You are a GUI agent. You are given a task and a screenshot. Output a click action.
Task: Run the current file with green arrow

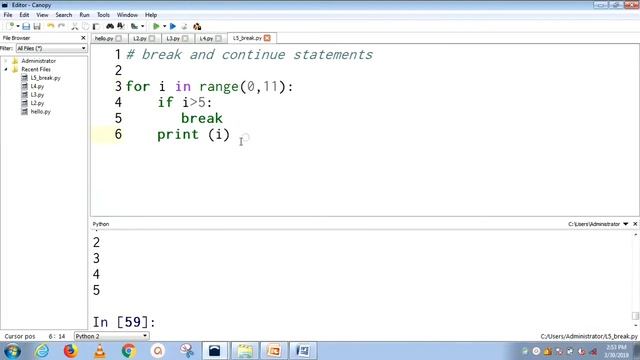156,27
